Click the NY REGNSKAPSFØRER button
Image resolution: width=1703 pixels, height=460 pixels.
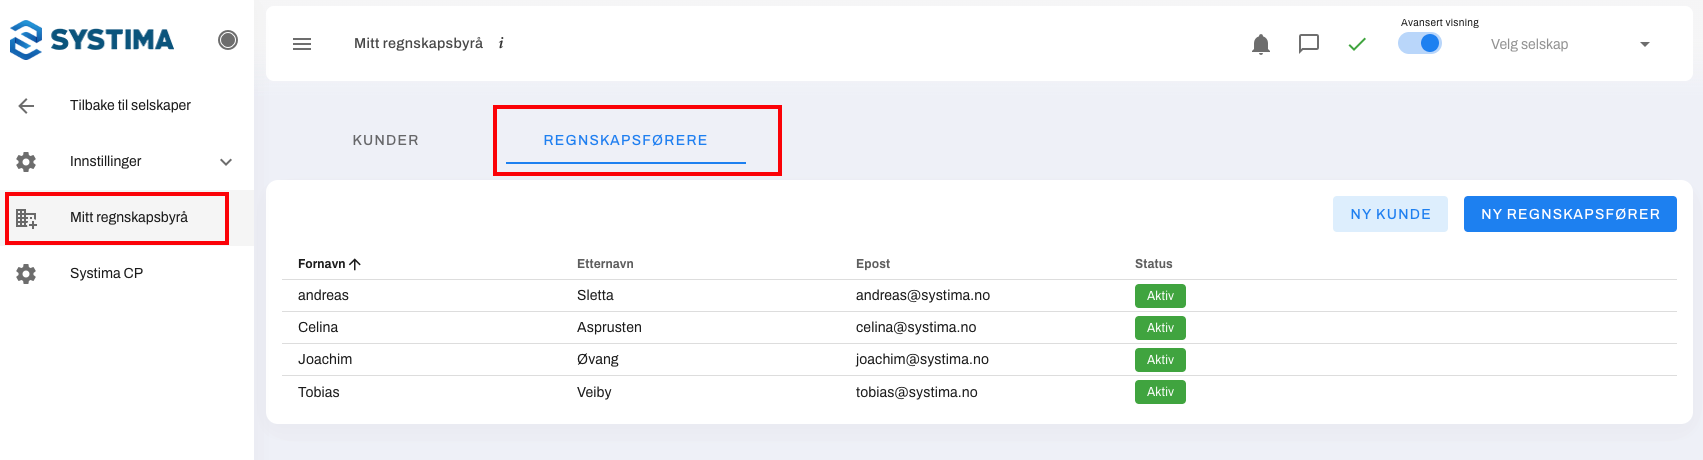click(1570, 214)
